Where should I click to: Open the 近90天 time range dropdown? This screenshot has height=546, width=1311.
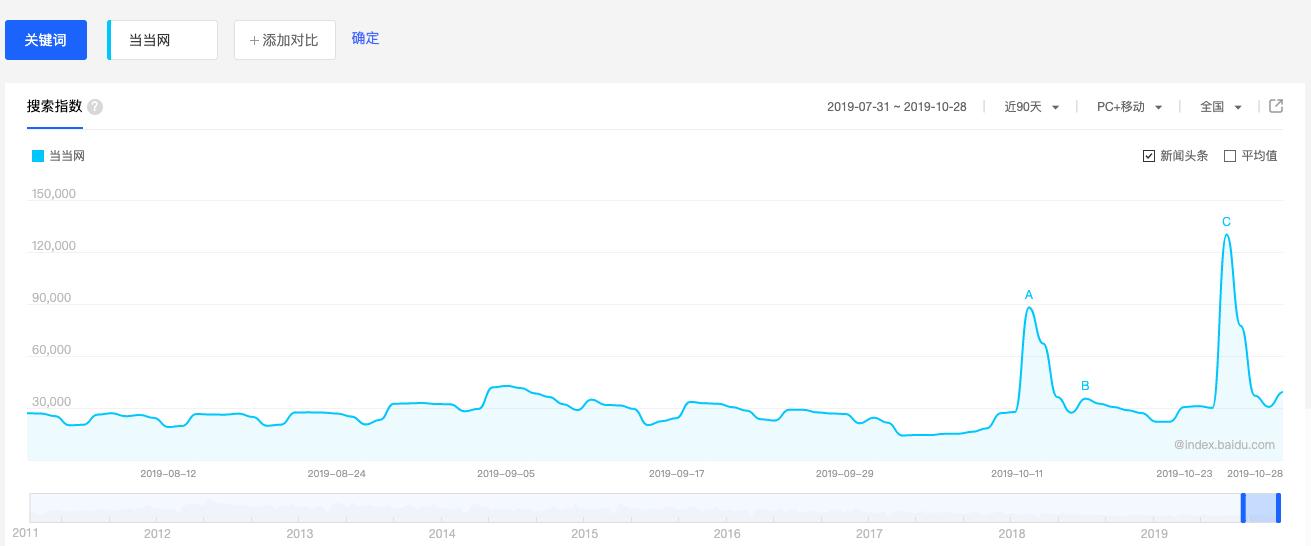click(1031, 107)
